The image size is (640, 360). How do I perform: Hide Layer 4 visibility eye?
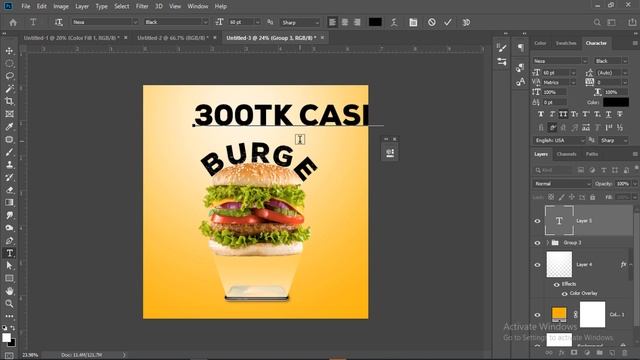tap(538, 264)
